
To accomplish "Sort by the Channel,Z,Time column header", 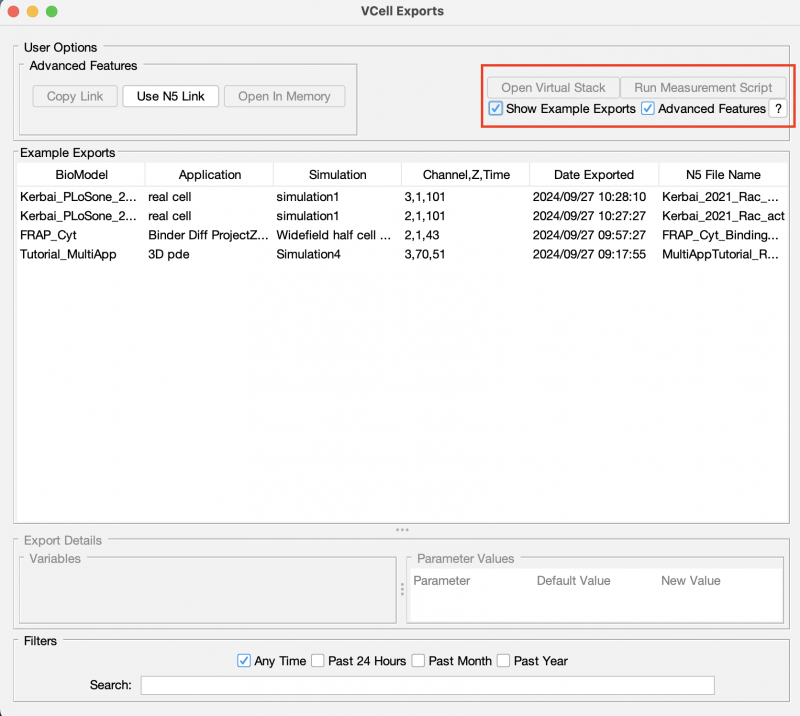I will 466,175.
